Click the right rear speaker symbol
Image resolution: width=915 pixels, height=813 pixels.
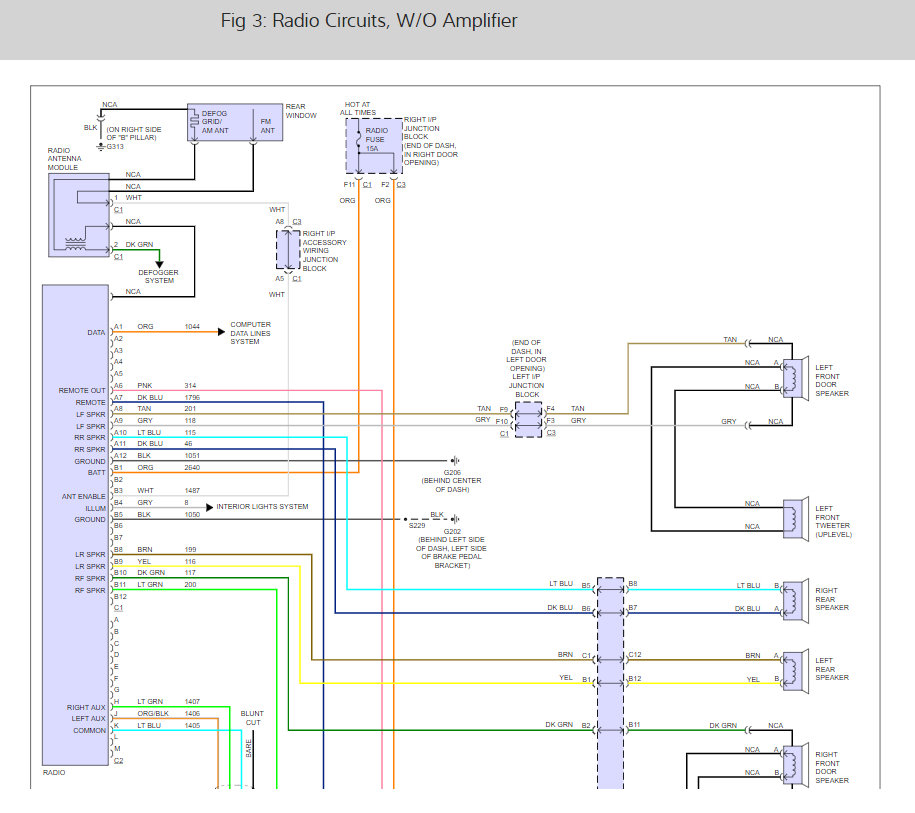[x=795, y=601]
